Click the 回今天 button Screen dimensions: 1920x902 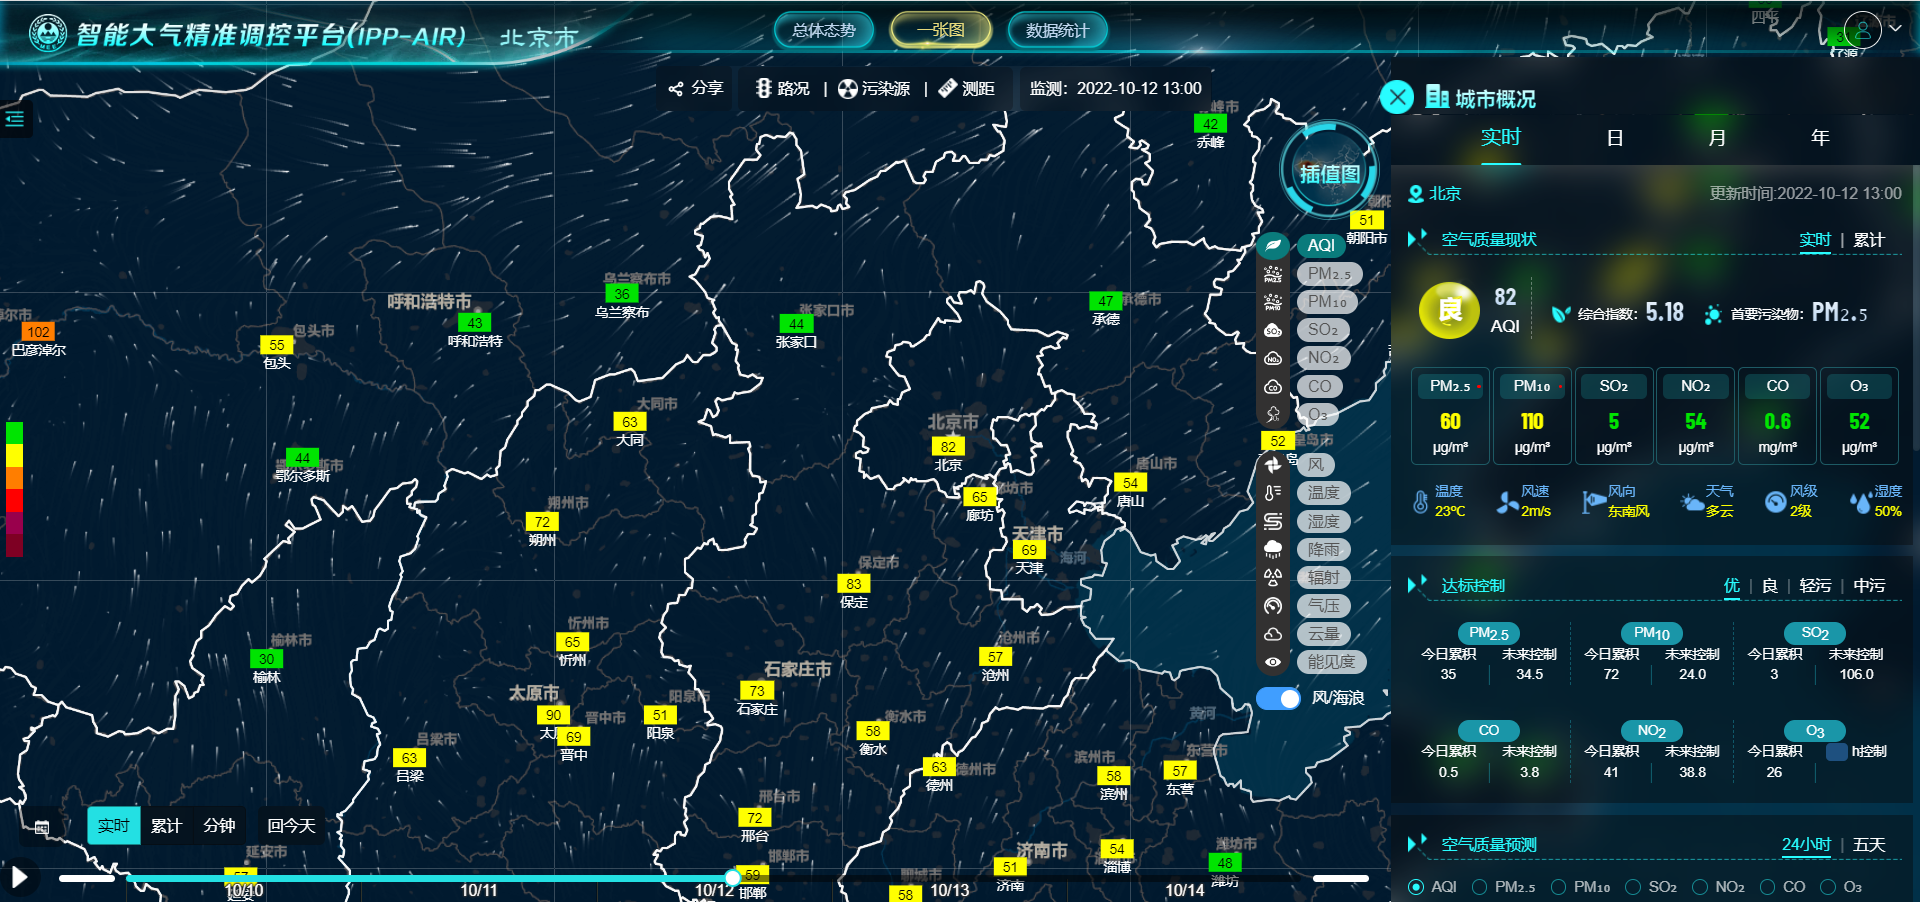[291, 826]
